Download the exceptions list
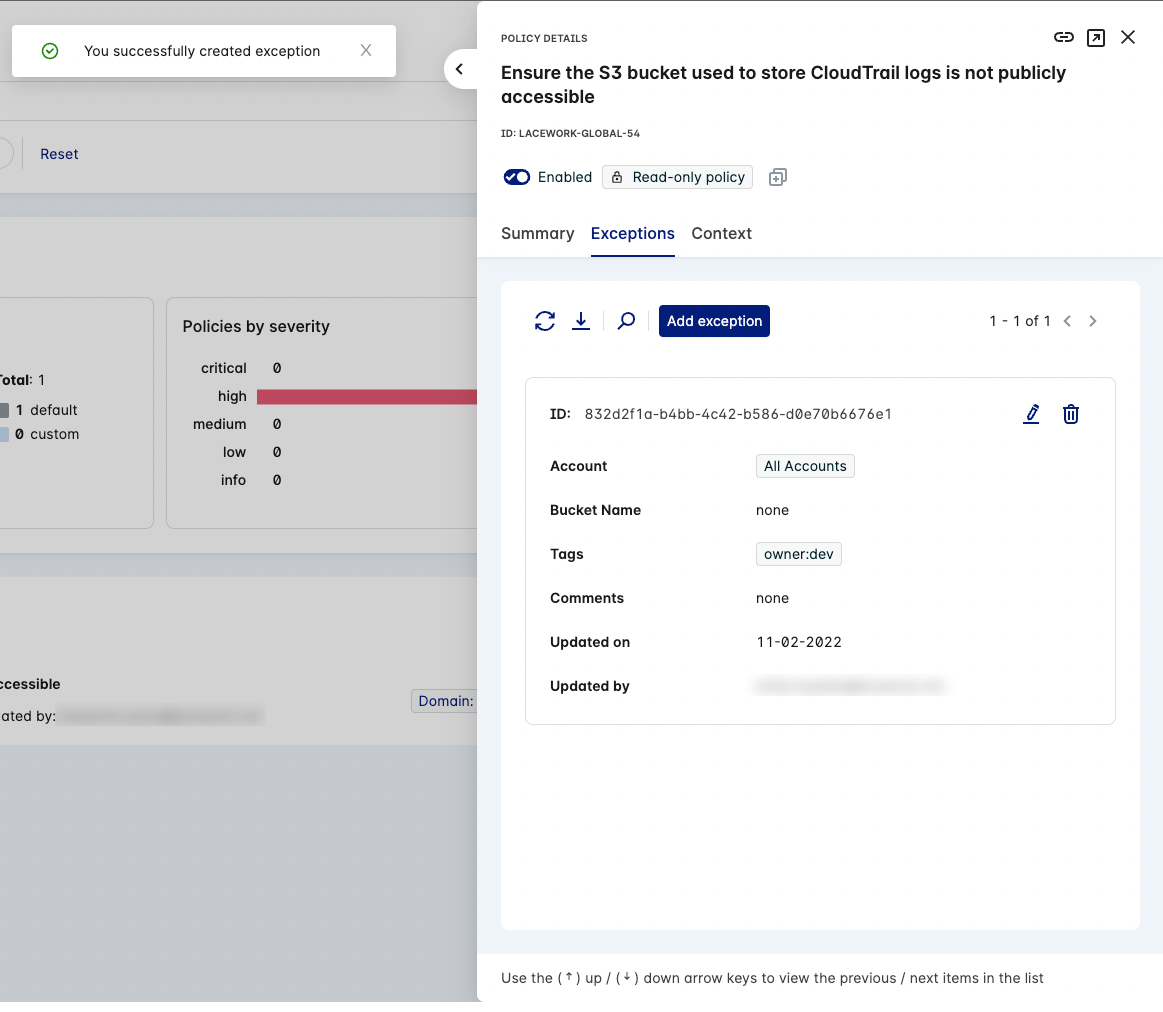Image resolution: width=1163 pixels, height=1012 pixels. (x=581, y=321)
